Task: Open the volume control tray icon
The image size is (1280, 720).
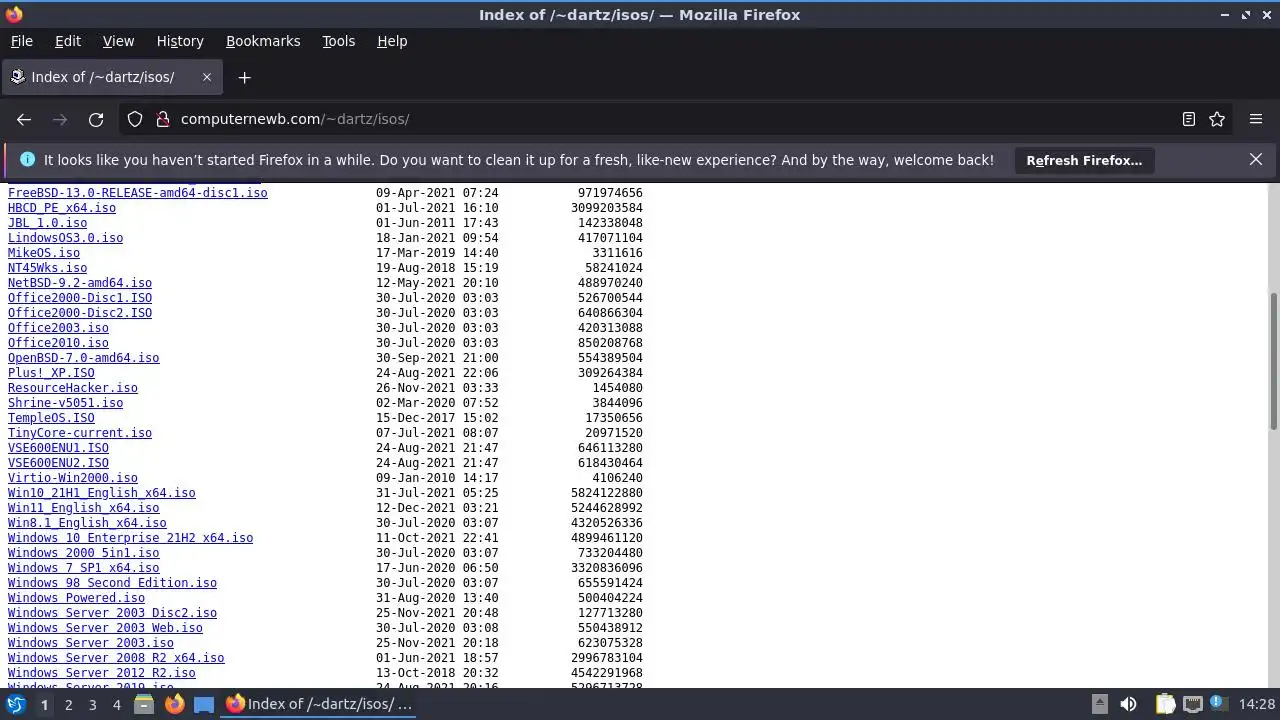Action: 1128,704
